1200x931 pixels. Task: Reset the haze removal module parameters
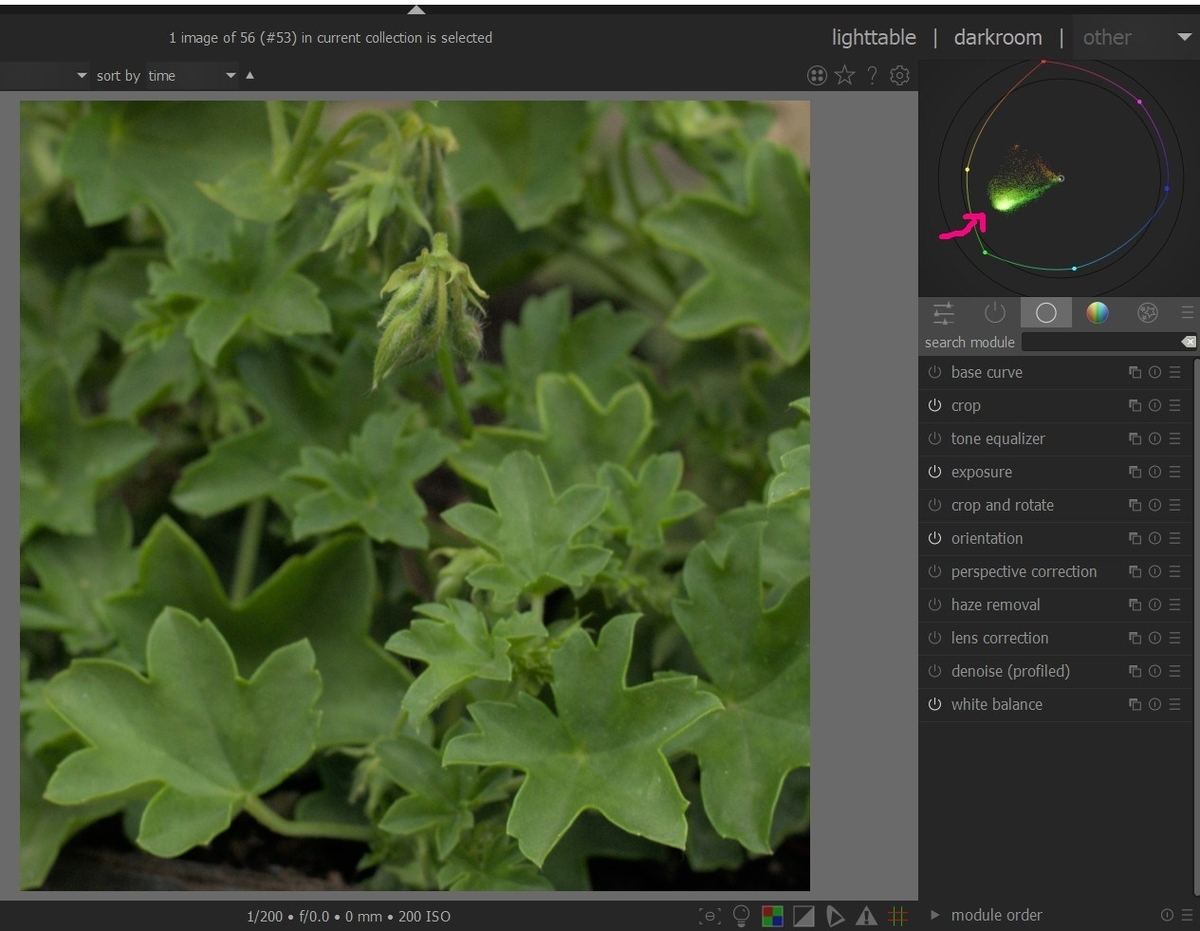tap(1154, 604)
